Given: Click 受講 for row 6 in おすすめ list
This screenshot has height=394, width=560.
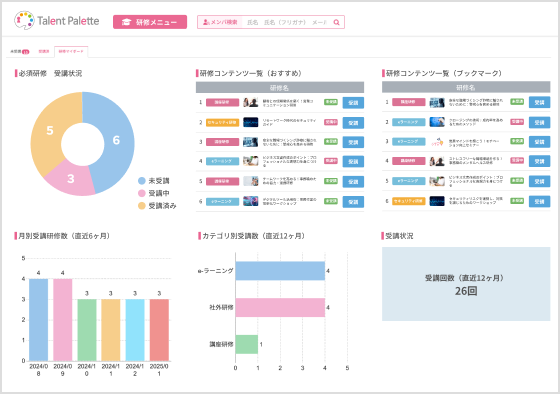Looking at the screenshot, I should [x=353, y=202].
